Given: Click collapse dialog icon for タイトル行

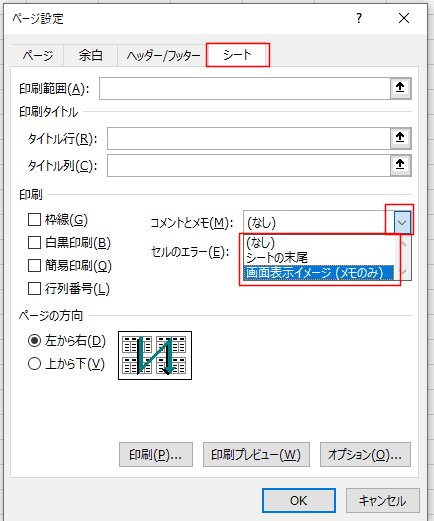Looking at the screenshot, I should click(400, 138).
